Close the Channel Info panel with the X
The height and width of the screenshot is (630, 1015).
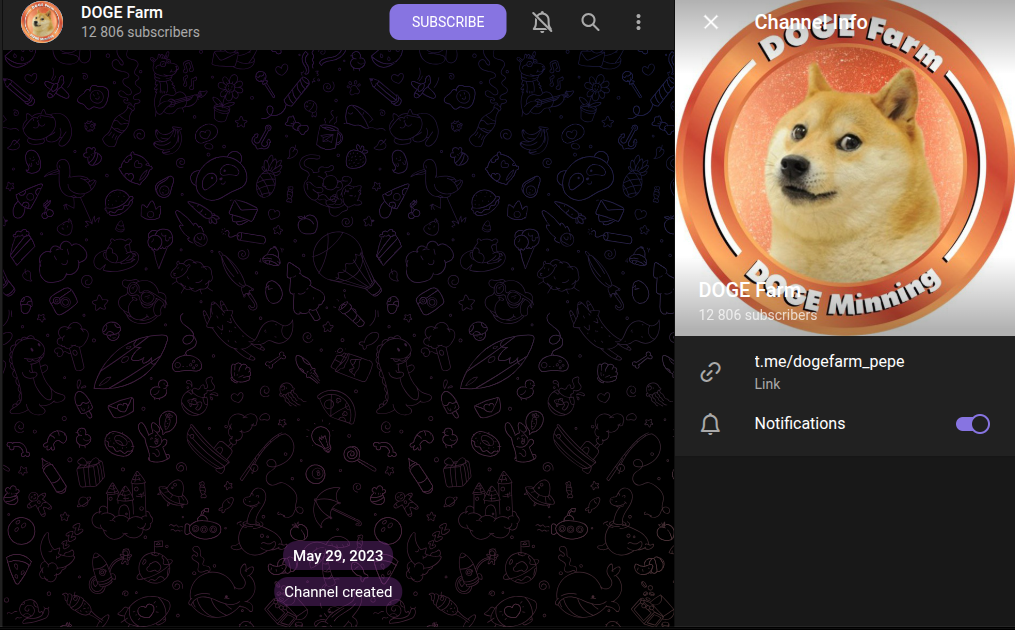(x=710, y=22)
